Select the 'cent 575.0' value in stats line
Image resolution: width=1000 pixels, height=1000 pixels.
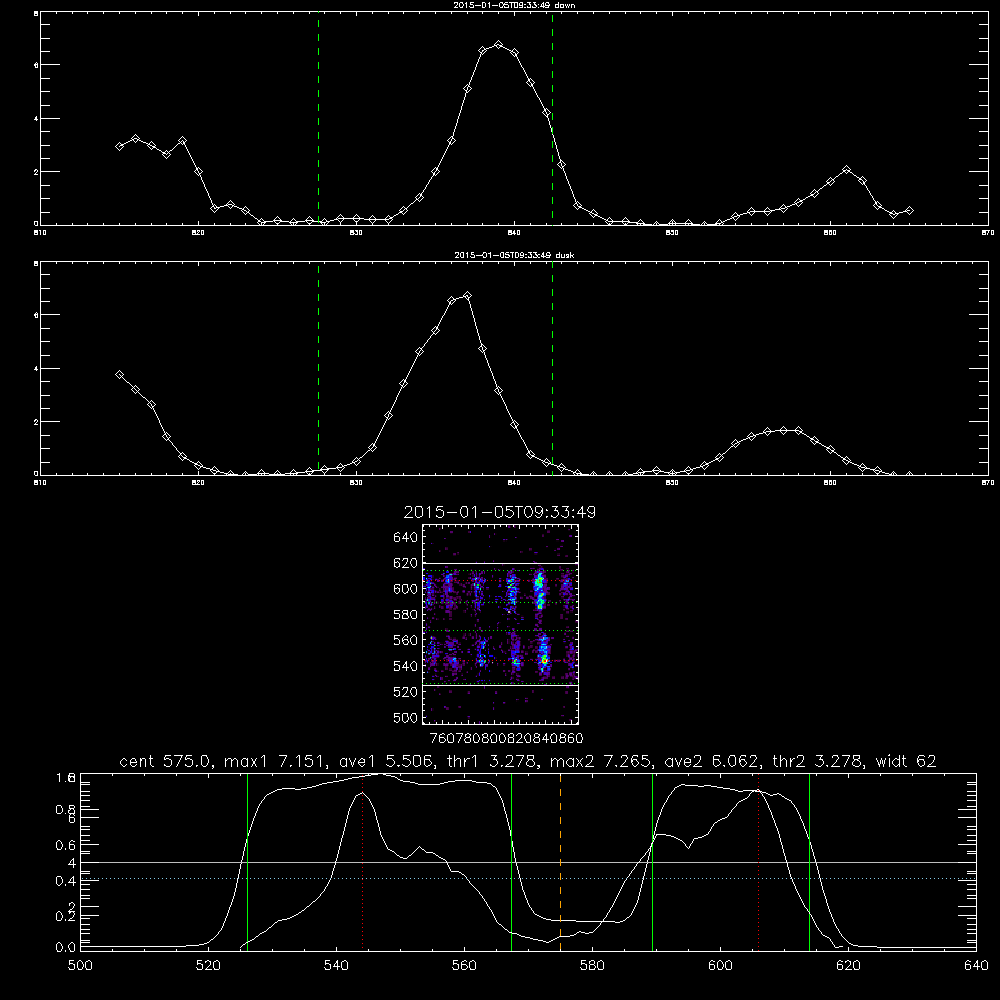[x=168, y=761]
